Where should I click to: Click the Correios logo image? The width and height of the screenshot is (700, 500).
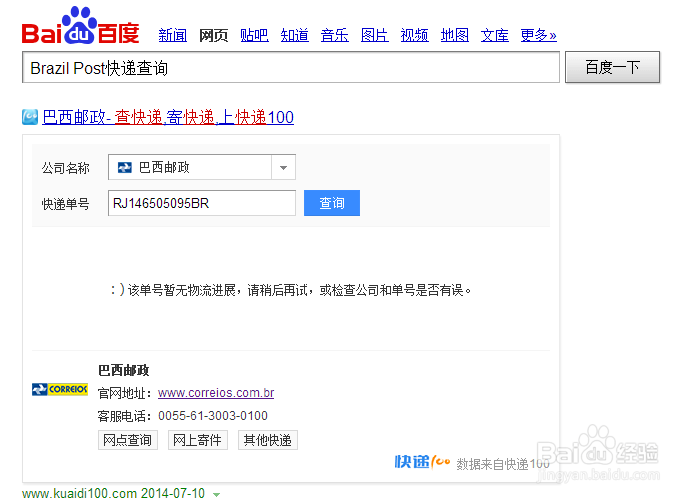60,389
